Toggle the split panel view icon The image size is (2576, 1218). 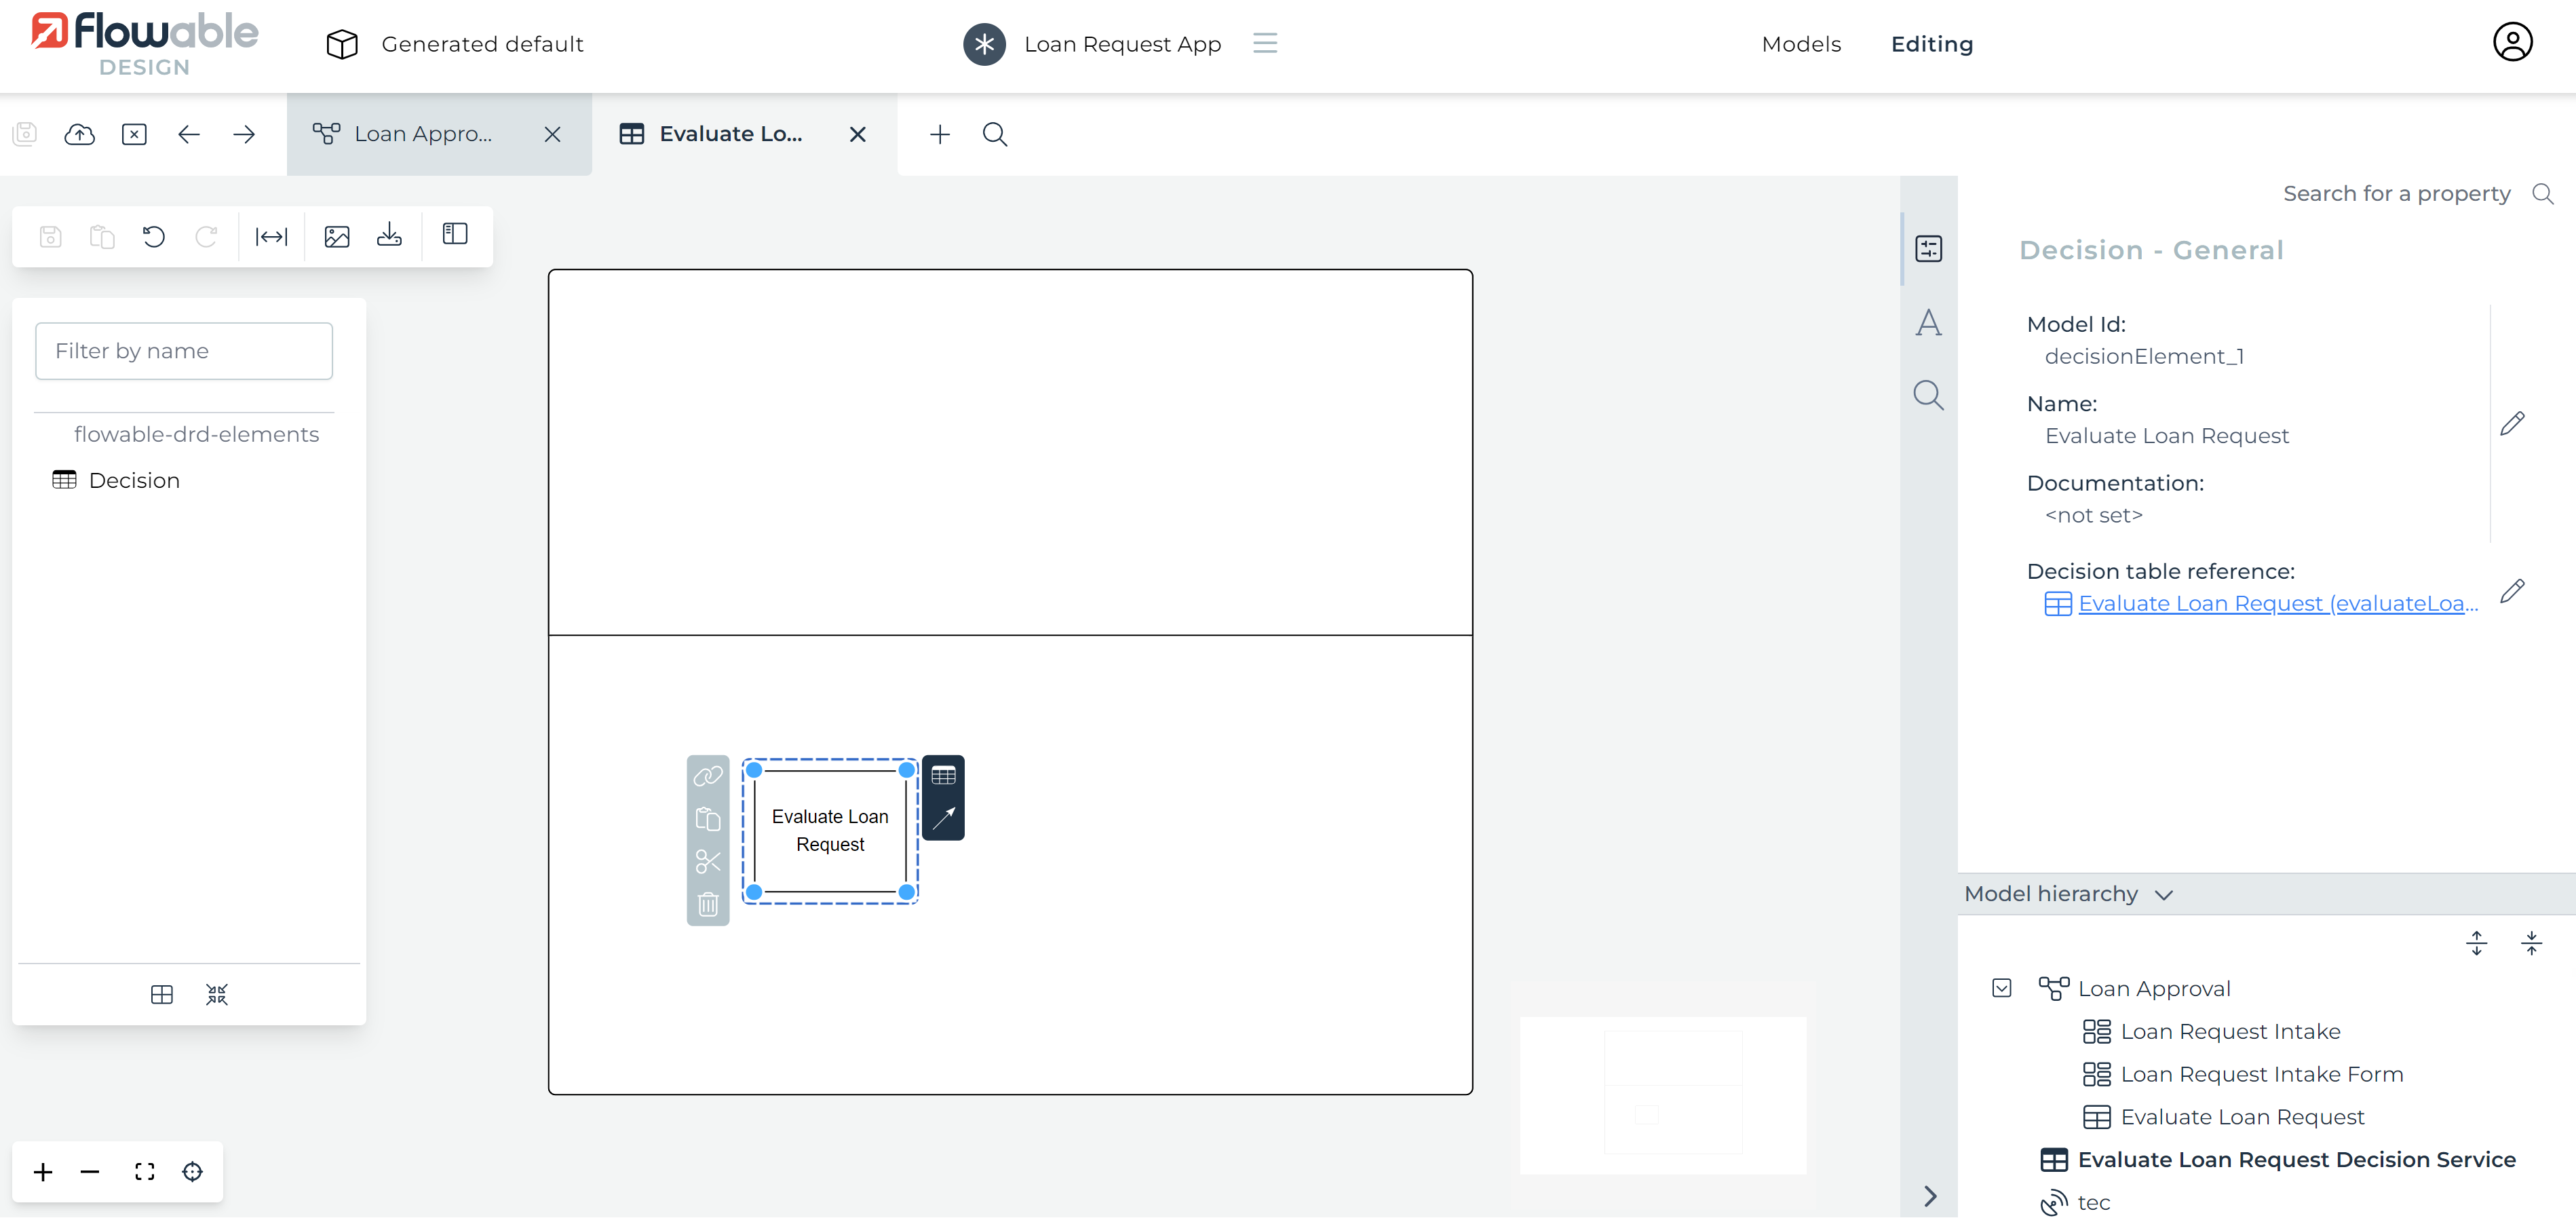pyautogui.click(x=454, y=235)
